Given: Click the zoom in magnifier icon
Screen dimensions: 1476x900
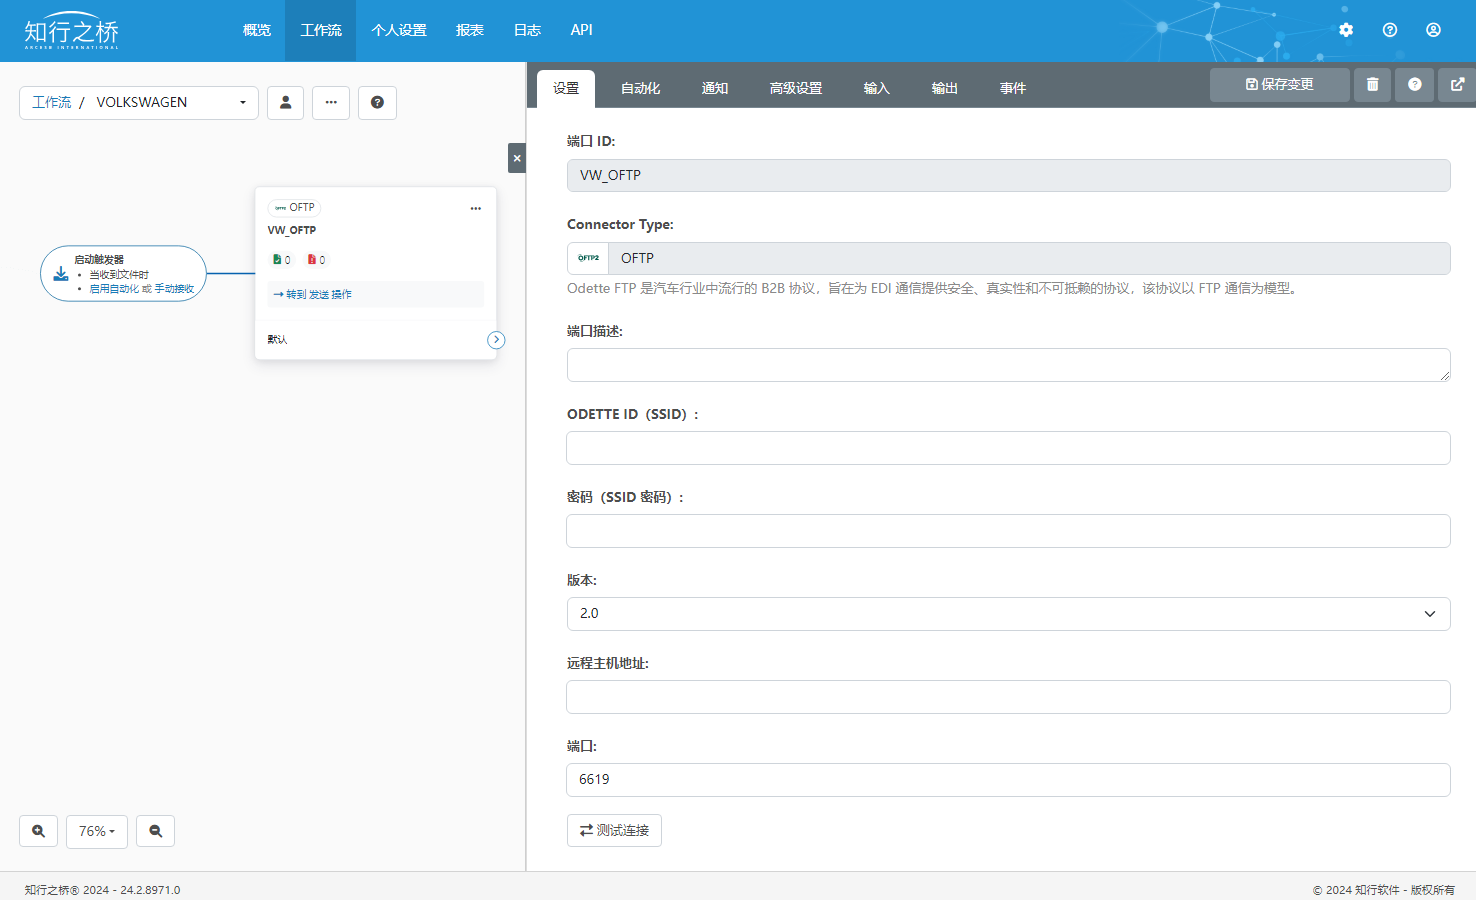Looking at the screenshot, I should click(x=38, y=831).
